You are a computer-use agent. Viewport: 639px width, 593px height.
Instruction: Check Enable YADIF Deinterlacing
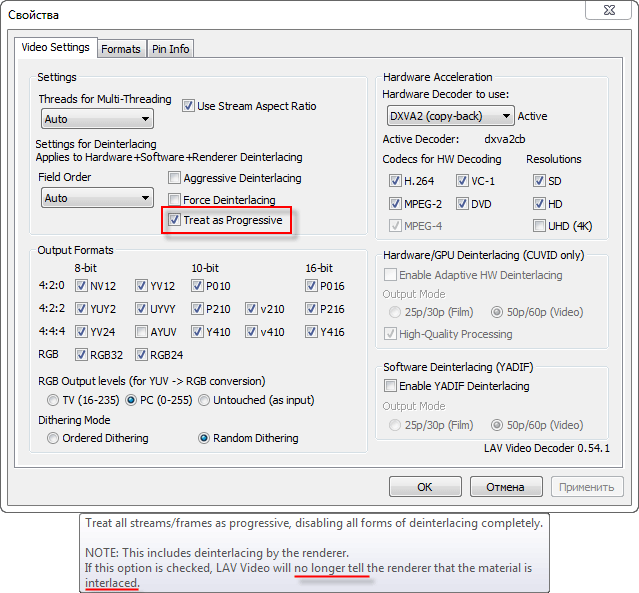pos(391,386)
